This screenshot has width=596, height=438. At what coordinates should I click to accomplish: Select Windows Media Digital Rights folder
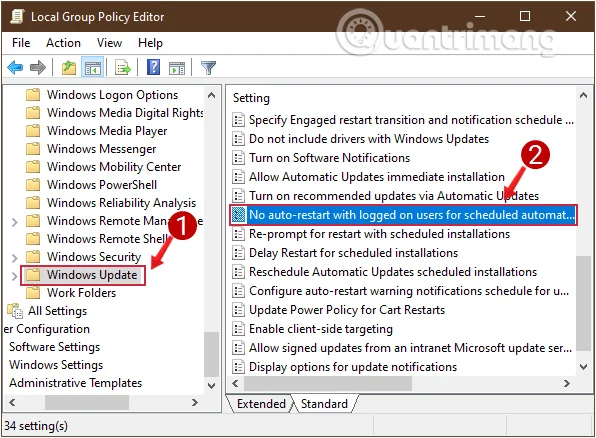pos(125,113)
